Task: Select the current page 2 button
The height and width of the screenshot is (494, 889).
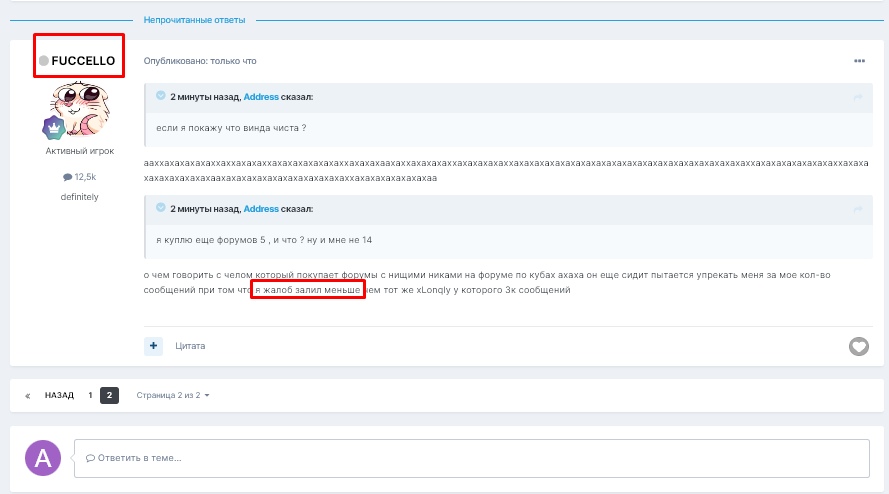Action: click(110, 395)
